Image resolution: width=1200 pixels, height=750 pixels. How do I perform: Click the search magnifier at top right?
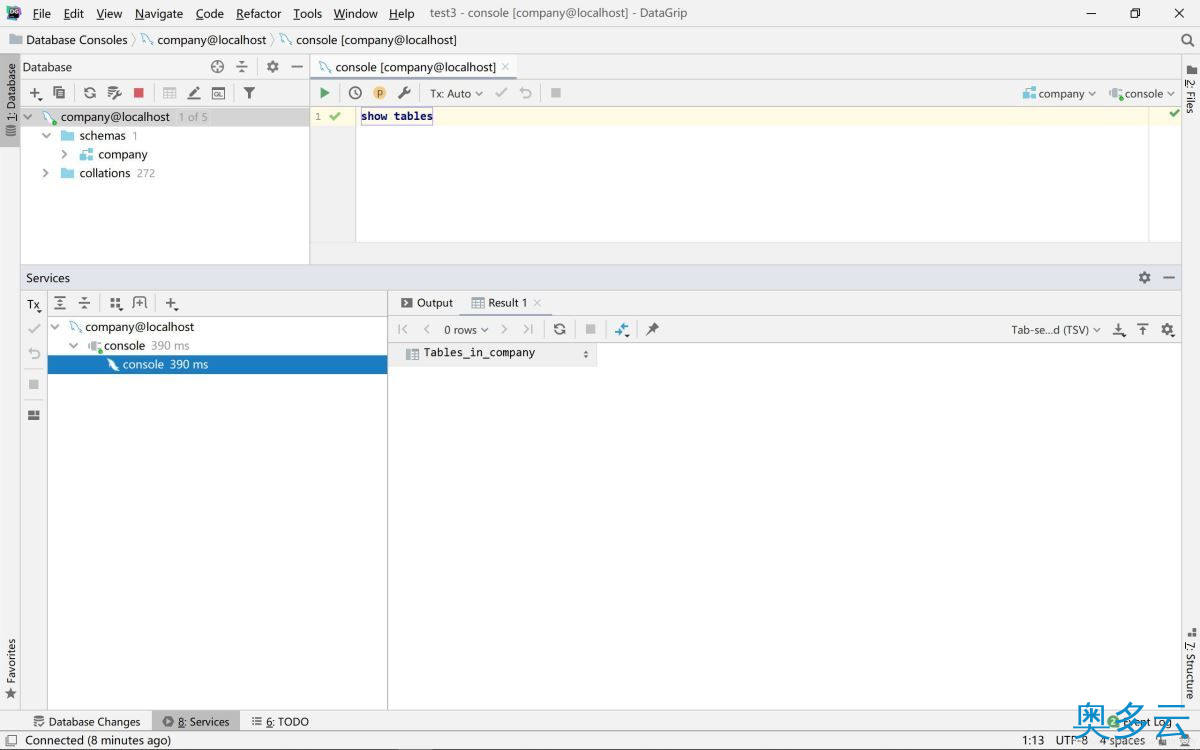click(x=1188, y=40)
